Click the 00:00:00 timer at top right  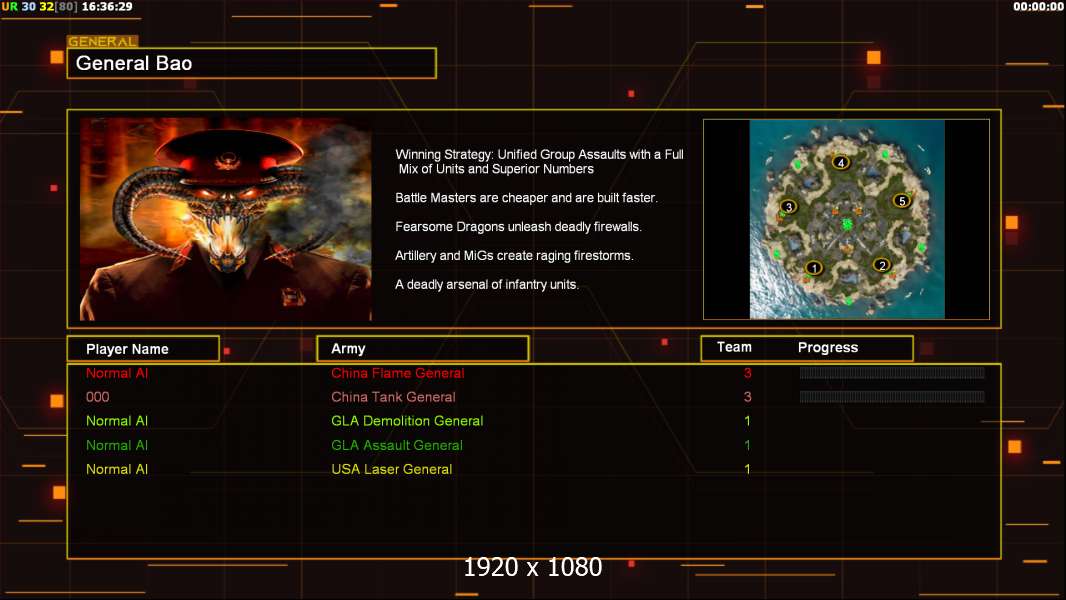(x=1038, y=6)
